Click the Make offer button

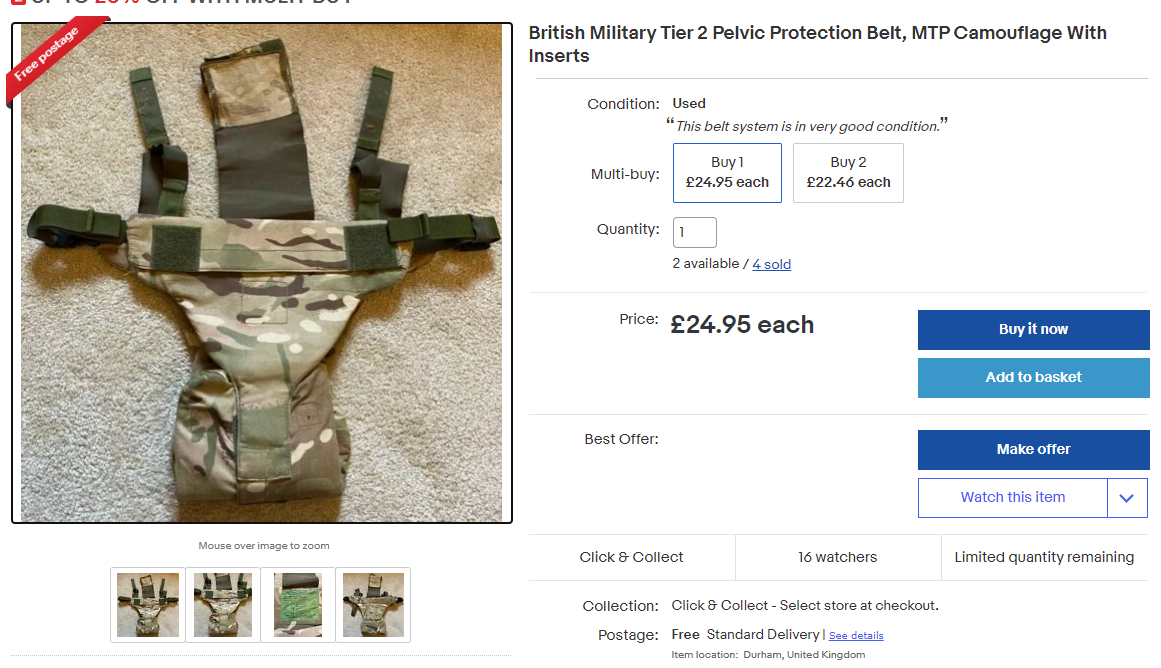(1033, 449)
